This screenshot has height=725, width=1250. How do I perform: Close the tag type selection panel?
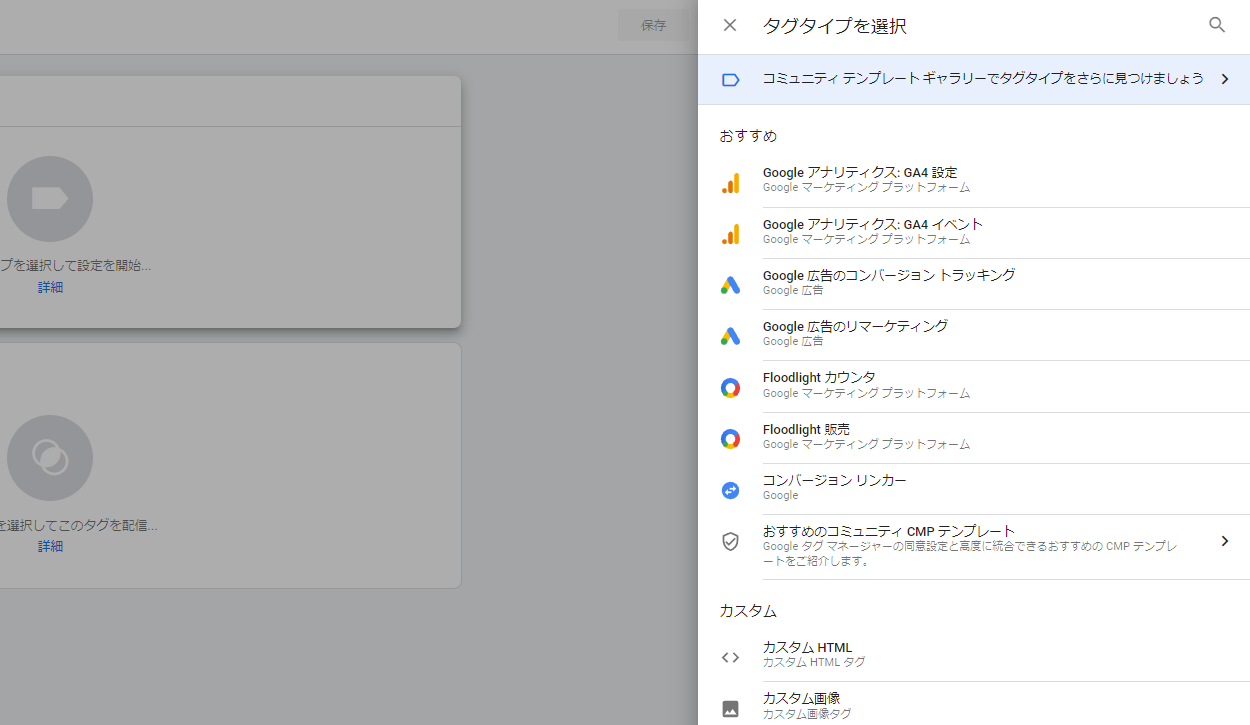(730, 25)
